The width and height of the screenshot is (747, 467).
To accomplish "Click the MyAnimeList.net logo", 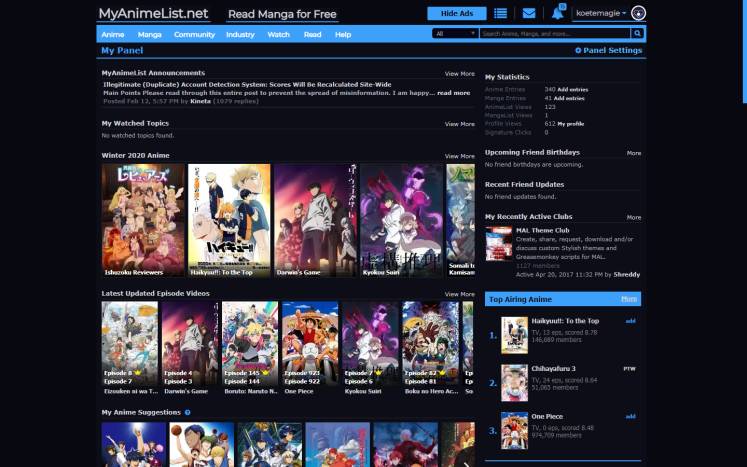I will [x=153, y=14].
